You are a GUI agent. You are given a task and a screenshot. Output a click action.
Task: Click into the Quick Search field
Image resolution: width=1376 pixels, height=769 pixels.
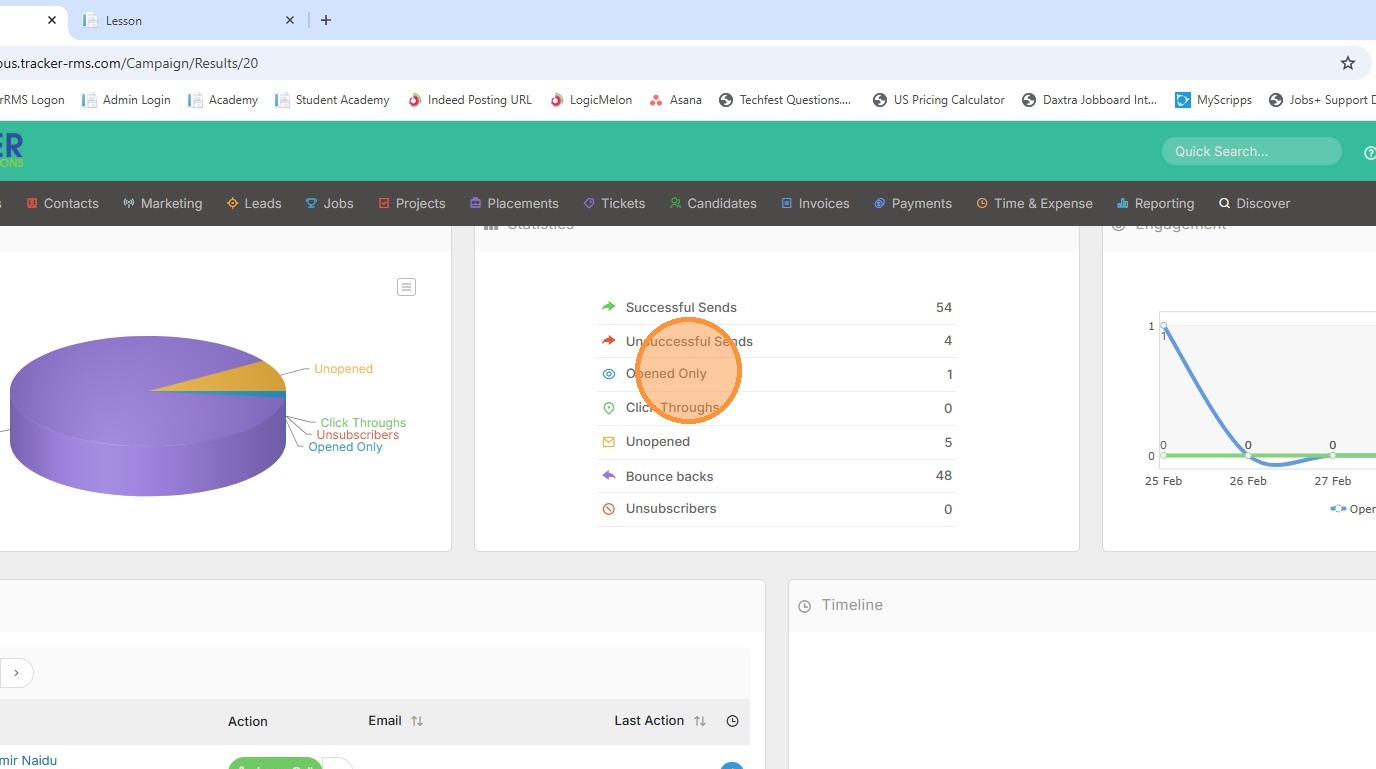point(1250,151)
